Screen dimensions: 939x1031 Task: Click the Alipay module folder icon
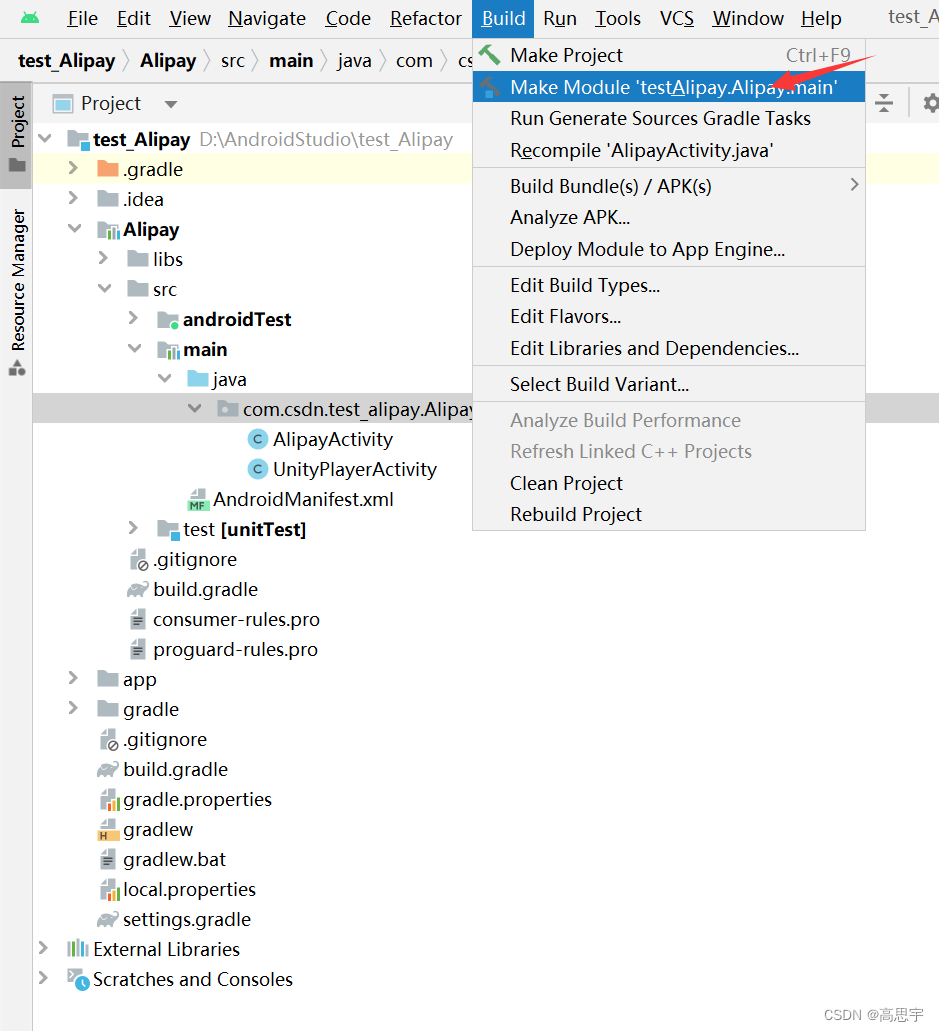tap(108, 229)
